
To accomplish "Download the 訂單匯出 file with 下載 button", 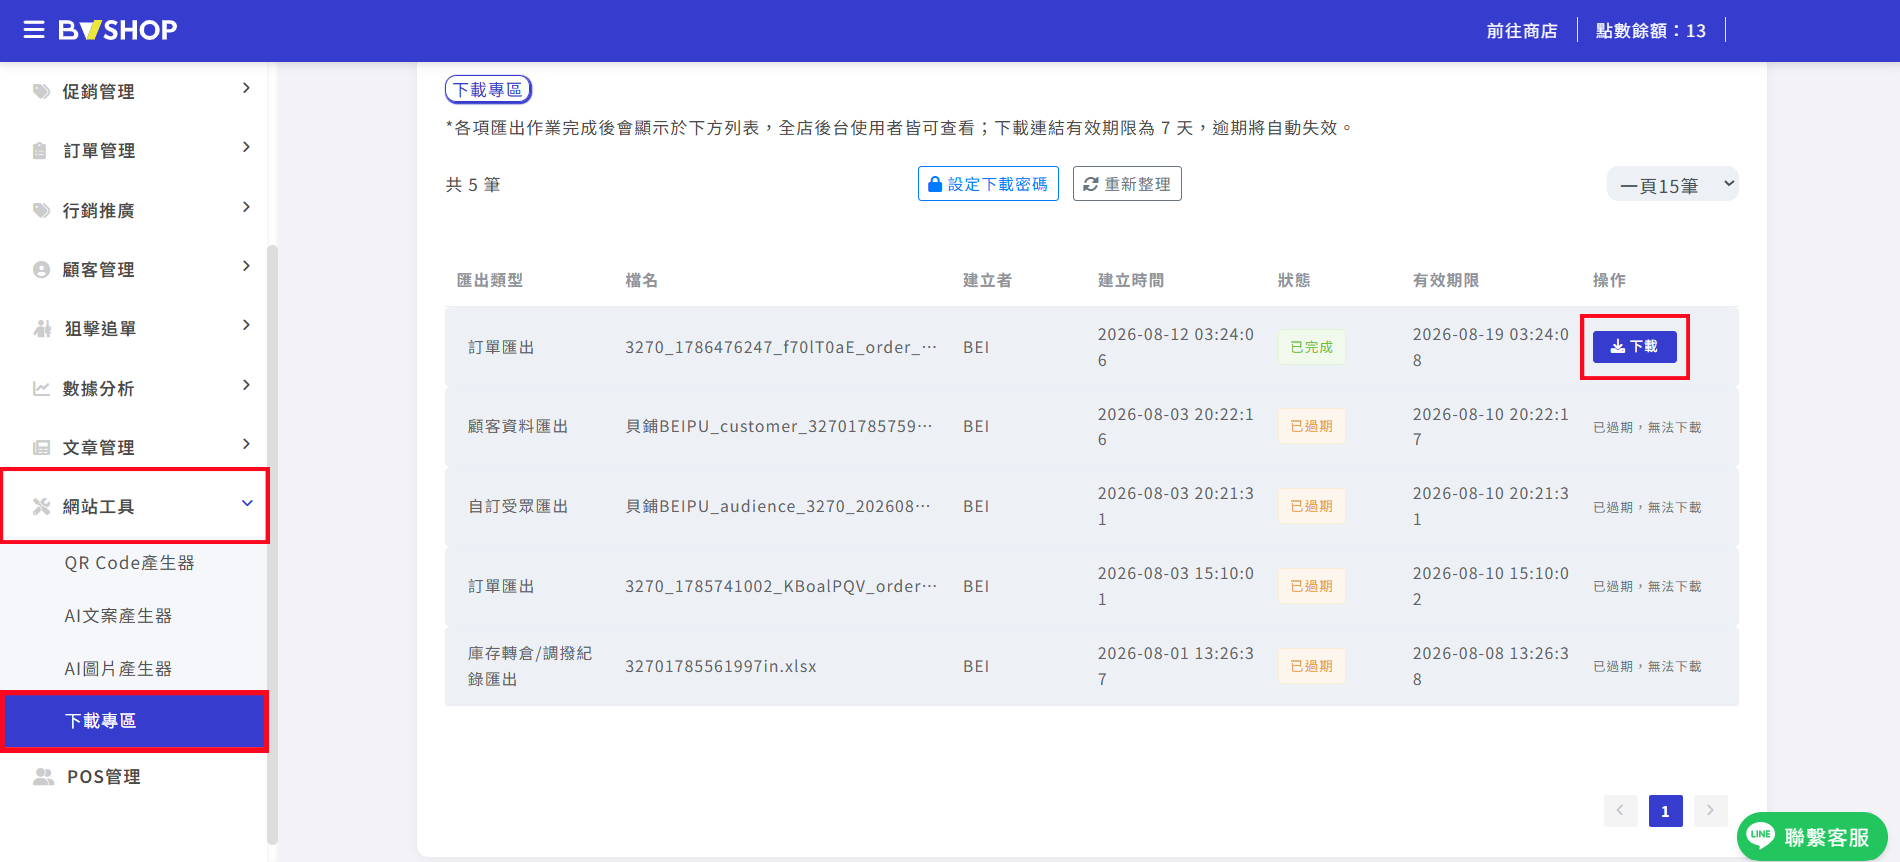I will click(1634, 347).
